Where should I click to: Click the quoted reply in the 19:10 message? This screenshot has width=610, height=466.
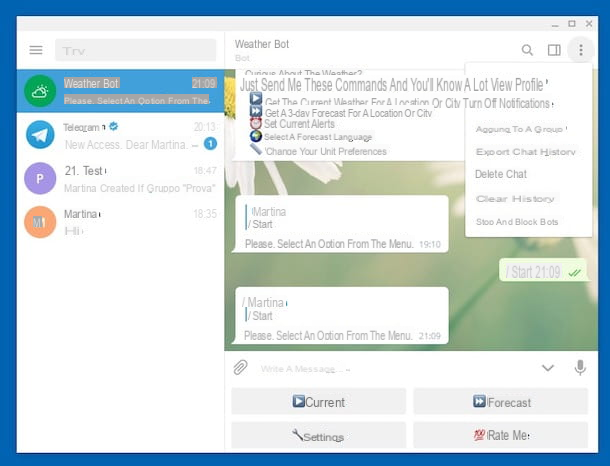click(267, 218)
